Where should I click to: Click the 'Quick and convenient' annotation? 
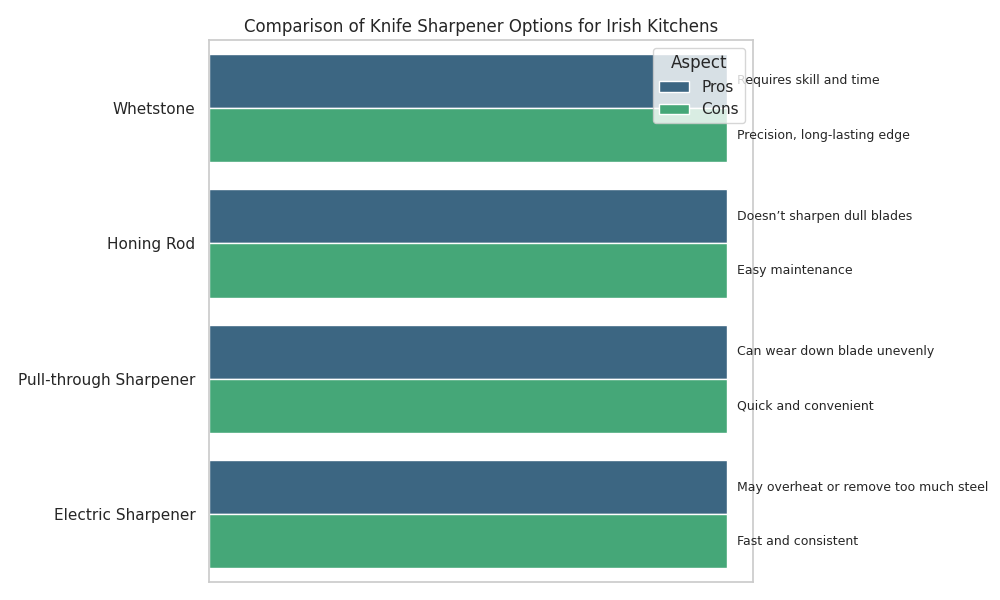click(x=805, y=406)
